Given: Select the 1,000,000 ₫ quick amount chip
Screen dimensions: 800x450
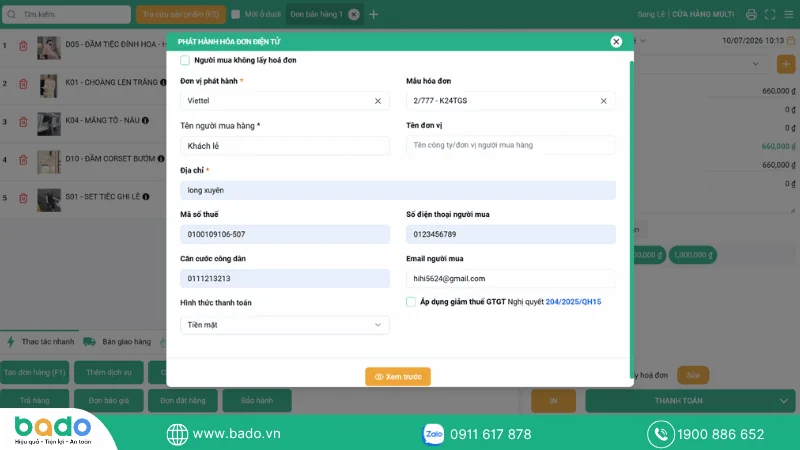Looking at the screenshot, I should [693, 255].
